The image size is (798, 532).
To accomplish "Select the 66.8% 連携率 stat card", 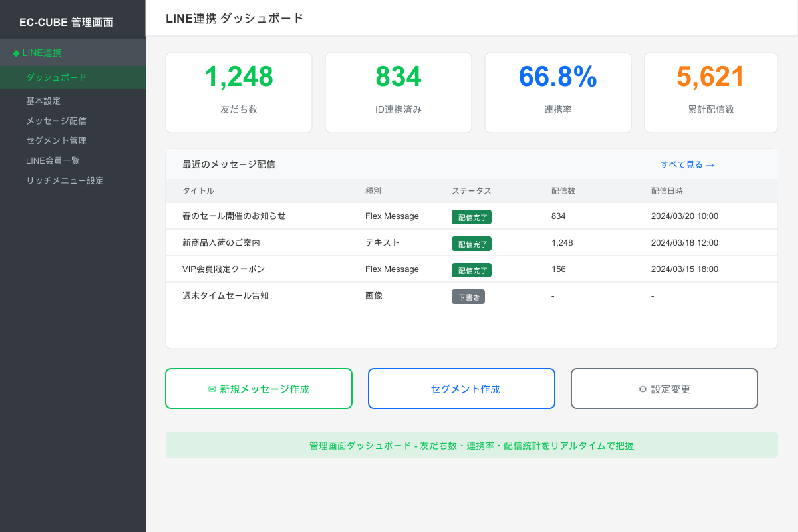I will coord(558,92).
